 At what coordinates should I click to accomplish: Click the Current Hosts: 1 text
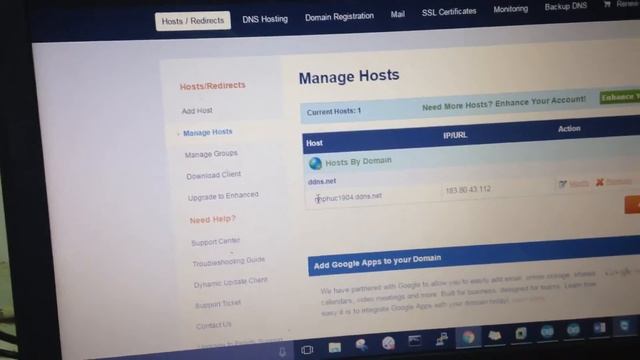tap(334, 111)
